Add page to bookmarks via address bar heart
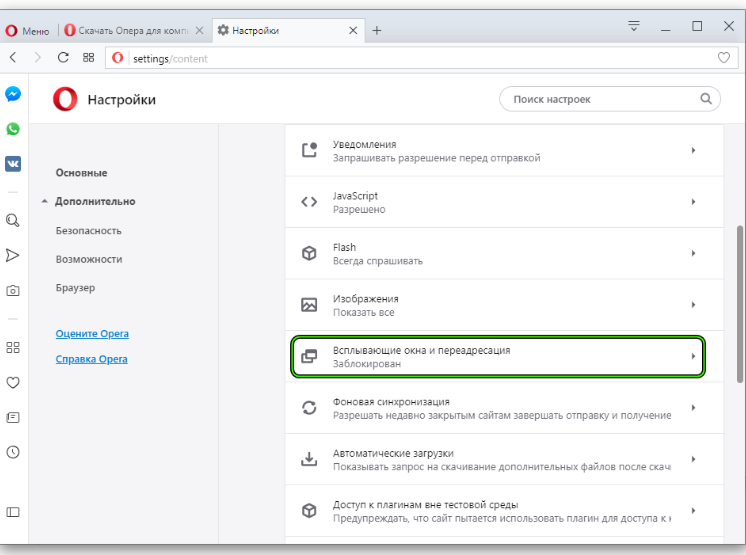Image resolution: width=746 pixels, height=555 pixels. tap(724, 58)
